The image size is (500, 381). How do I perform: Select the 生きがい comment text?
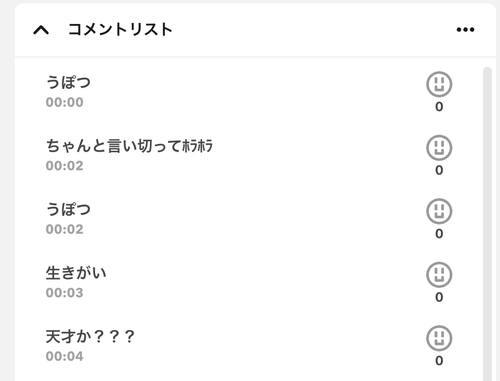(x=76, y=273)
